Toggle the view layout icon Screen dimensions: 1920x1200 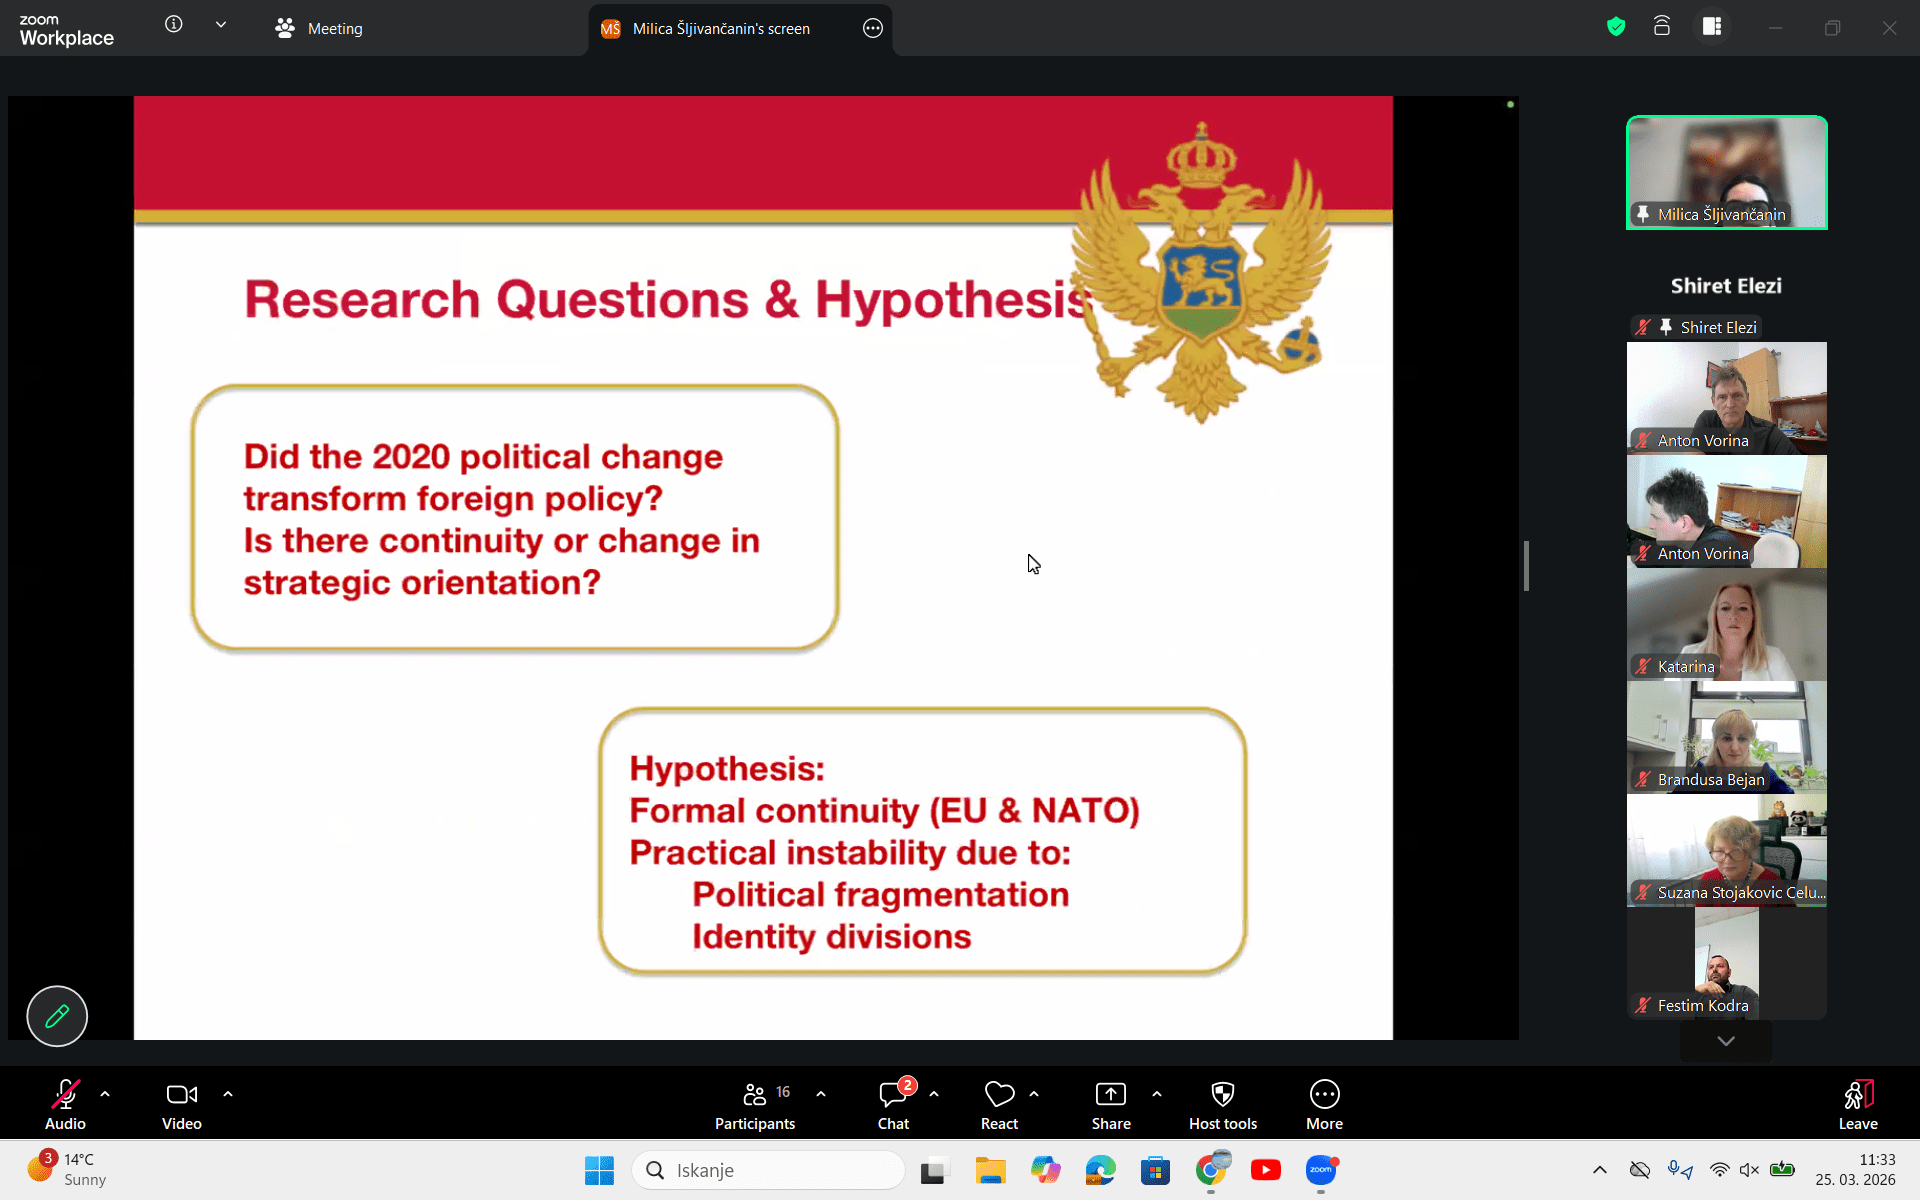(x=1712, y=27)
